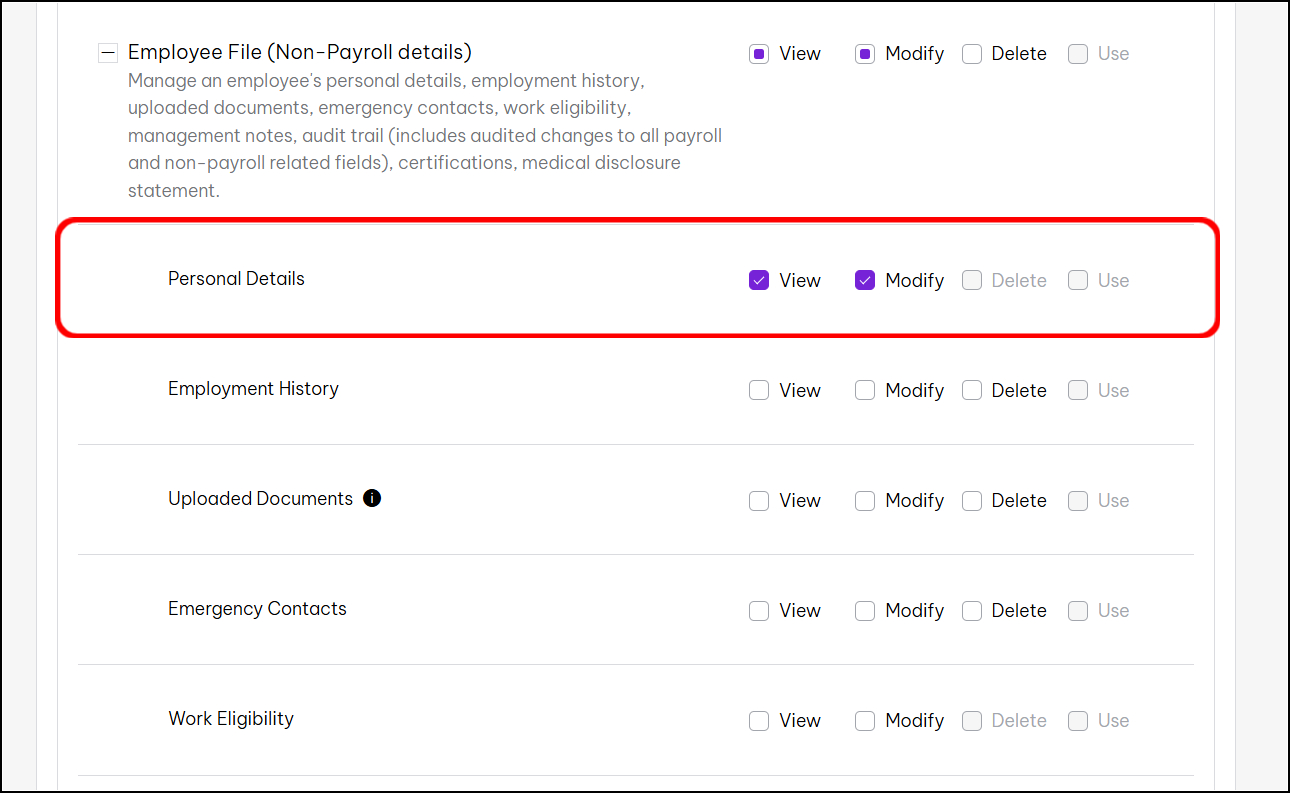This screenshot has width=1290, height=793.
Task: Uncheck Modify for Personal Details
Action: click(x=865, y=281)
